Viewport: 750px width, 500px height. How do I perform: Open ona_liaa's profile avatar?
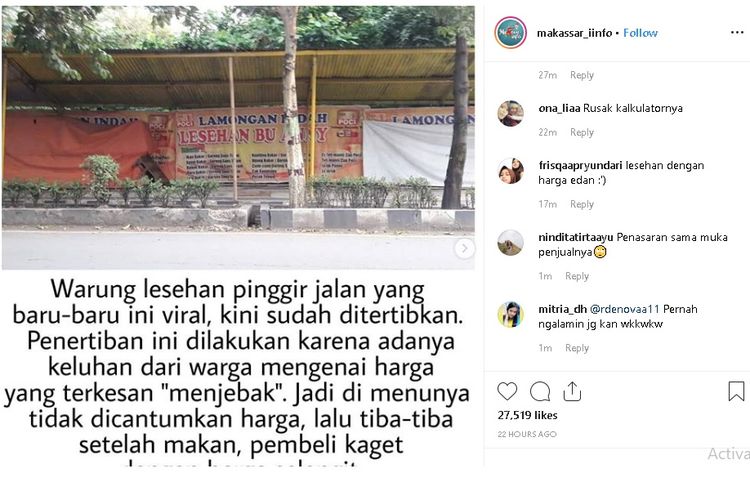coord(510,113)
